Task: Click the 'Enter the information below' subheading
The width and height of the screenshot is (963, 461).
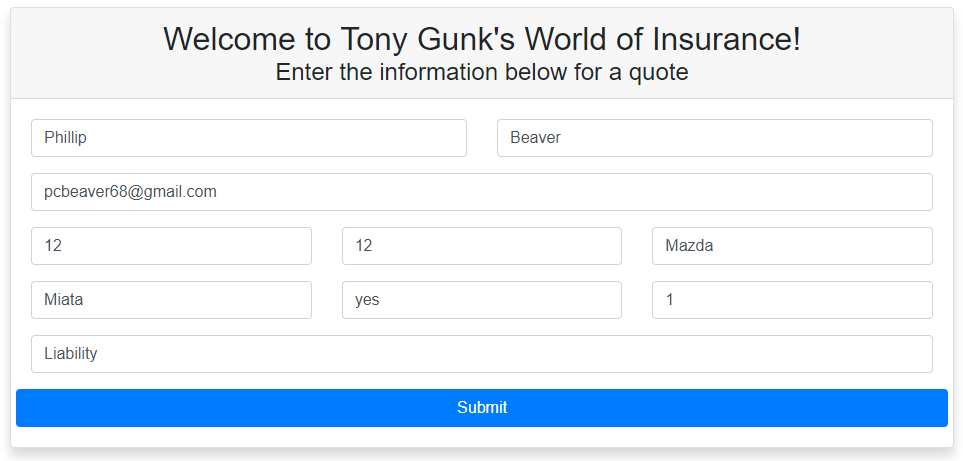Action: pos(481,73)
